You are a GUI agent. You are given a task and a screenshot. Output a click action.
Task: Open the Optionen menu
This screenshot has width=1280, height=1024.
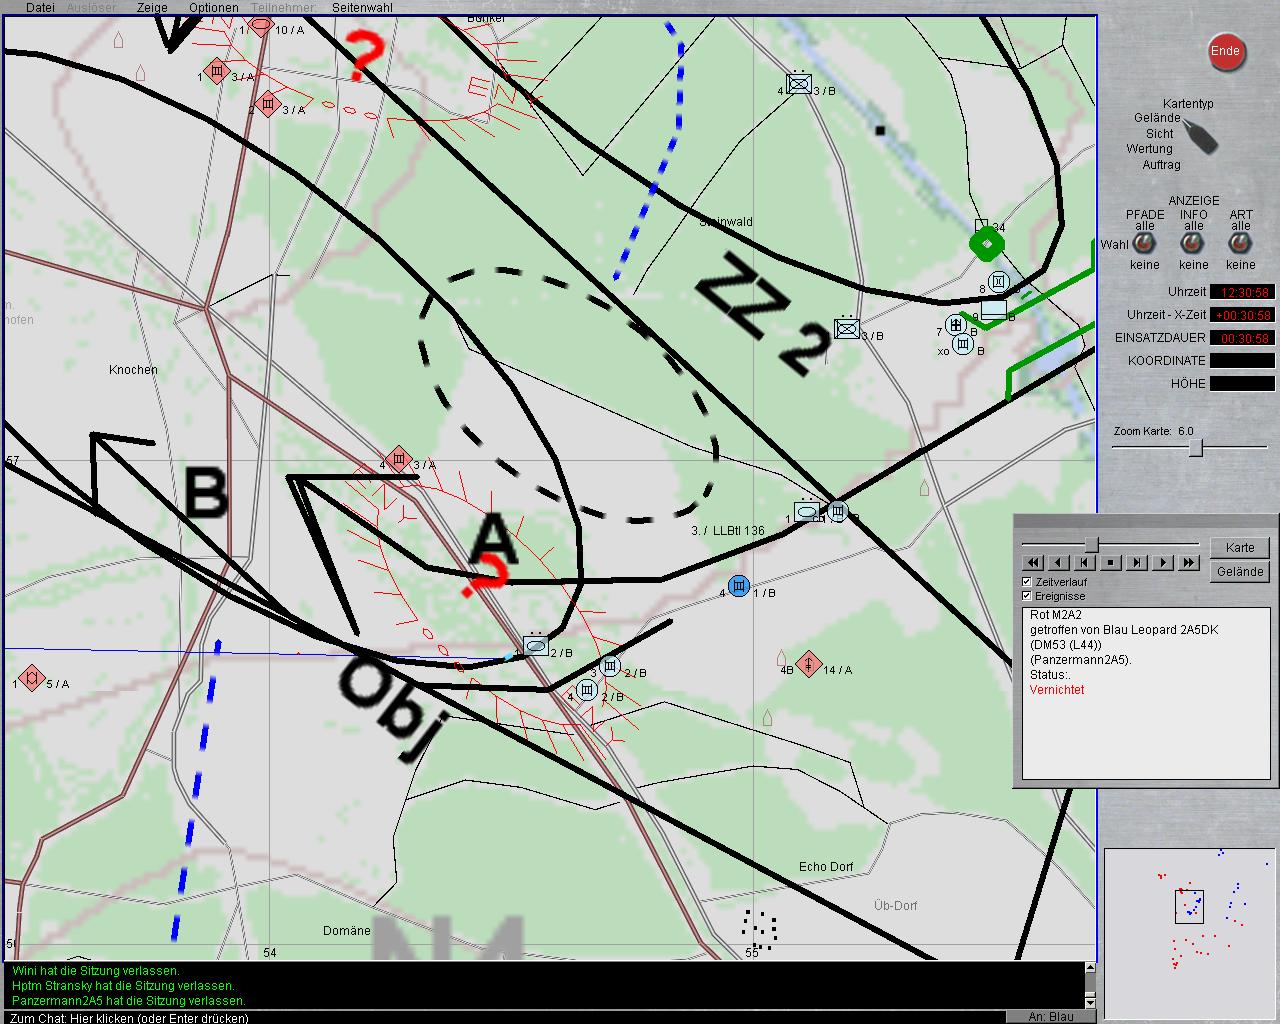pos(214,7)
